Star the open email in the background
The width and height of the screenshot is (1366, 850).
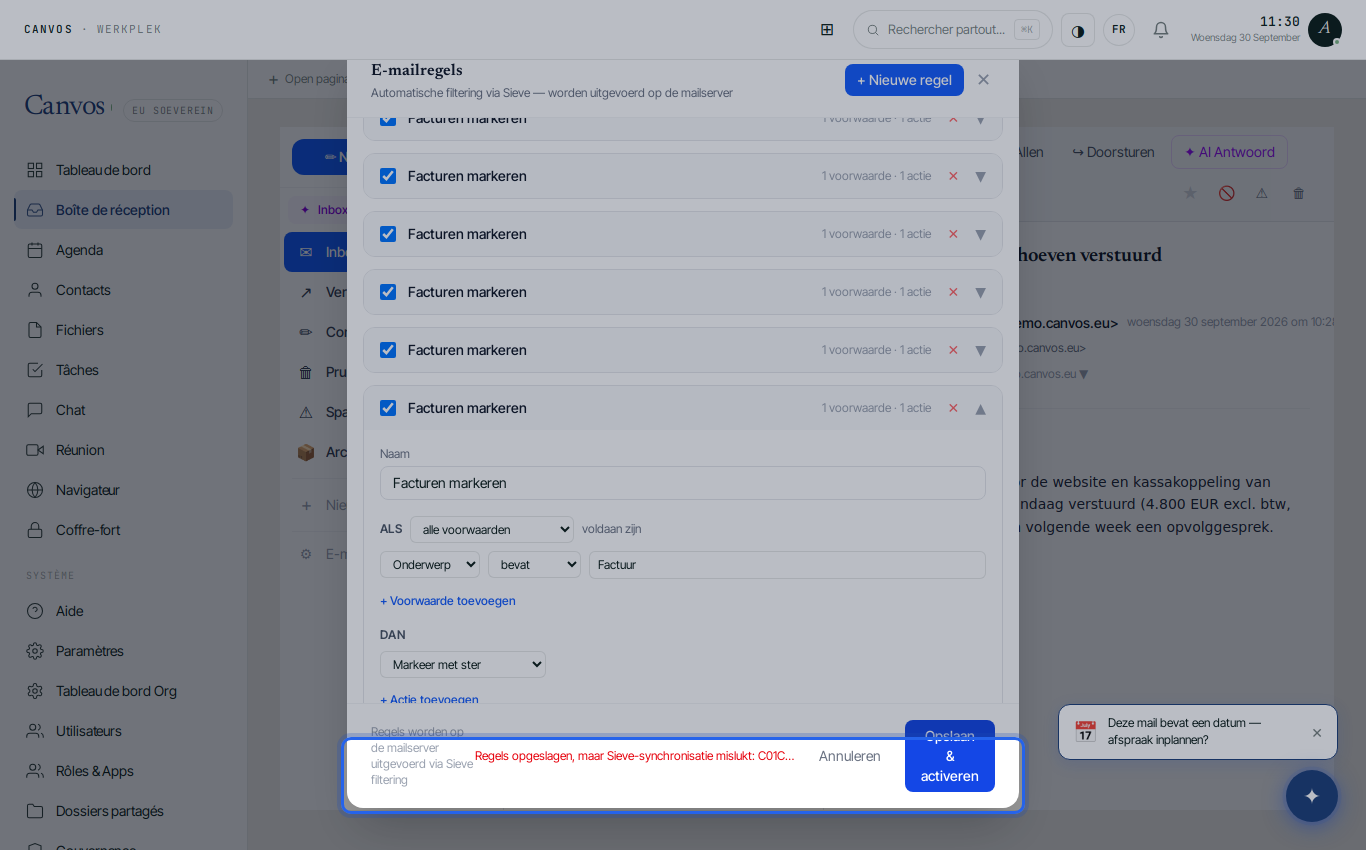pyautogui.click(x=1190, y=193)
